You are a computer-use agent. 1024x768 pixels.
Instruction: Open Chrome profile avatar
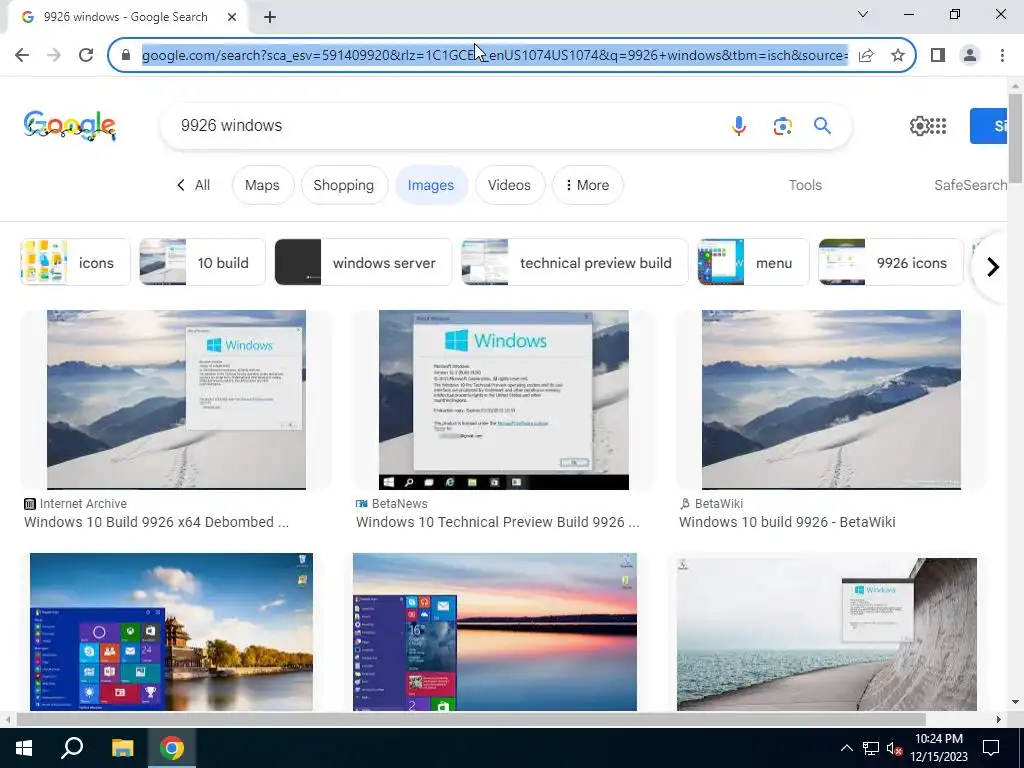[x=970, y=55]
